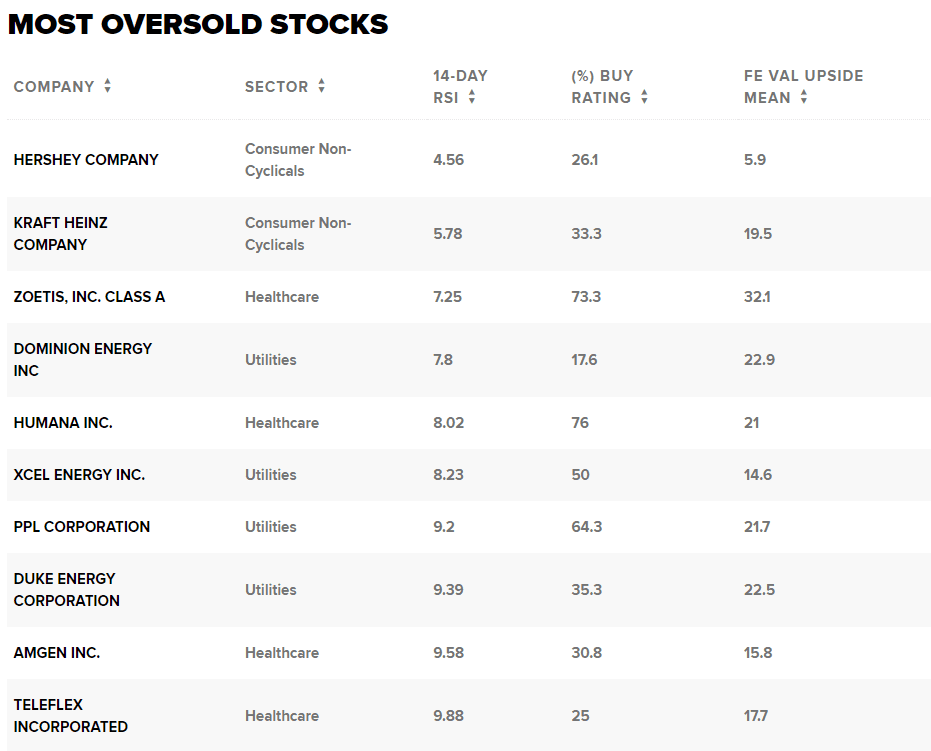Click on Dominion Energy Inc
931x751 pixels.
tap(82, 360)
